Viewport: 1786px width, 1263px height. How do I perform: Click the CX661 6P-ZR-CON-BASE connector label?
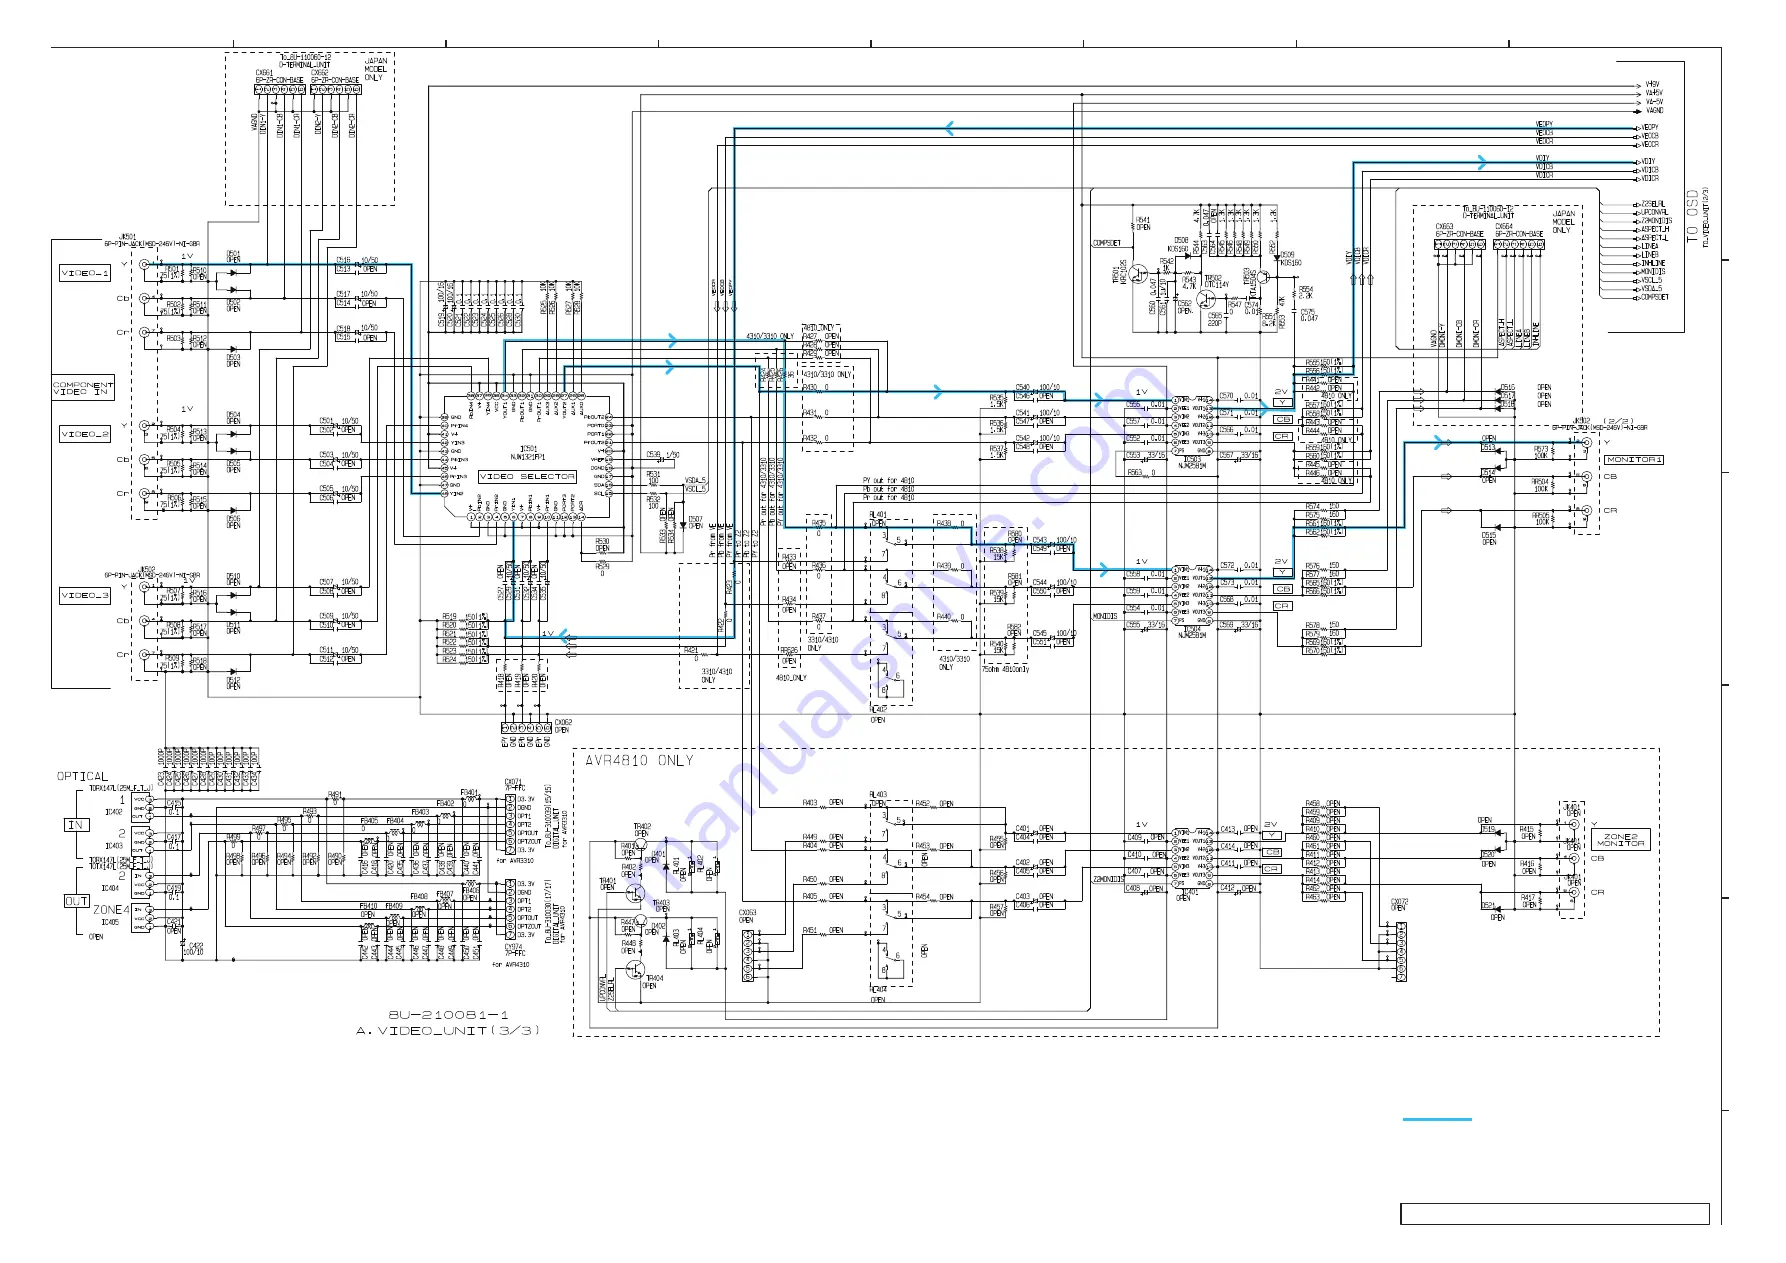[x=279, y=77]
